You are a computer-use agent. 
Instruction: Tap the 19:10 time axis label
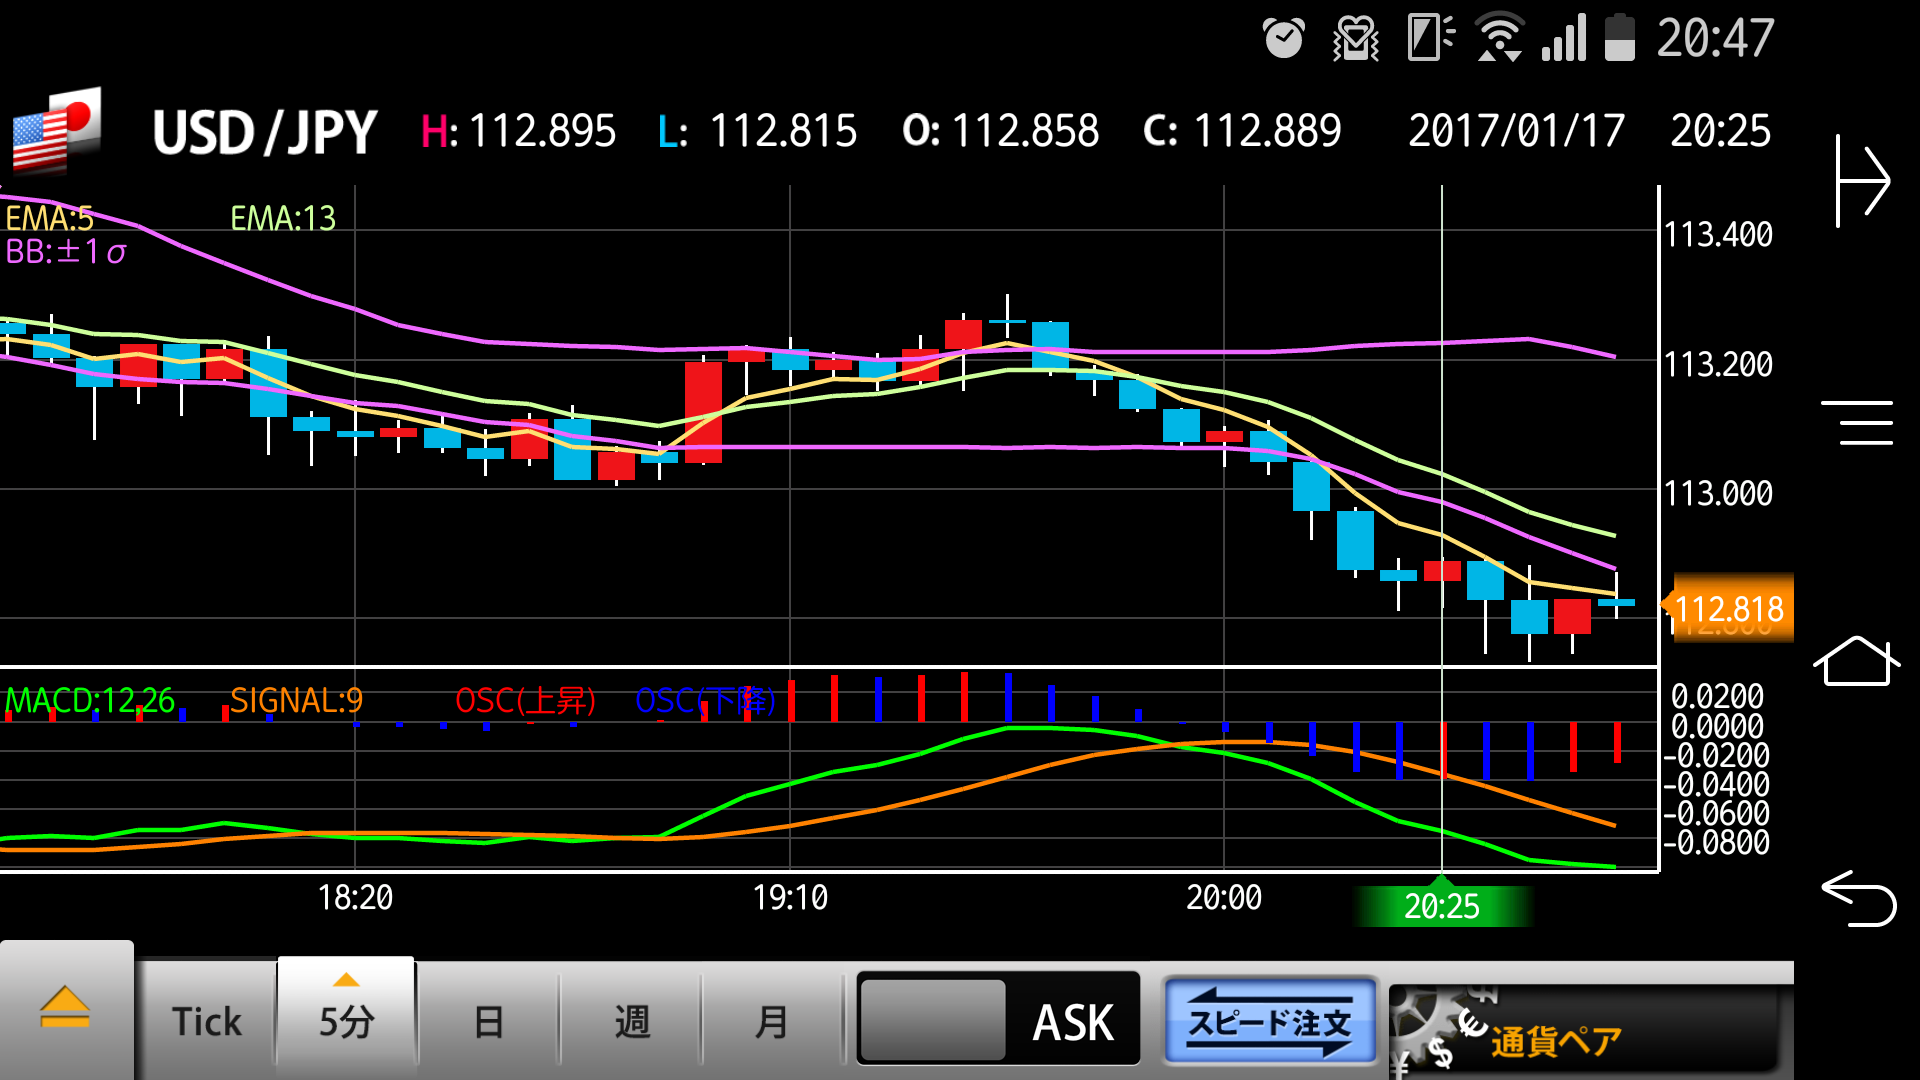click(x=790, y=897)
